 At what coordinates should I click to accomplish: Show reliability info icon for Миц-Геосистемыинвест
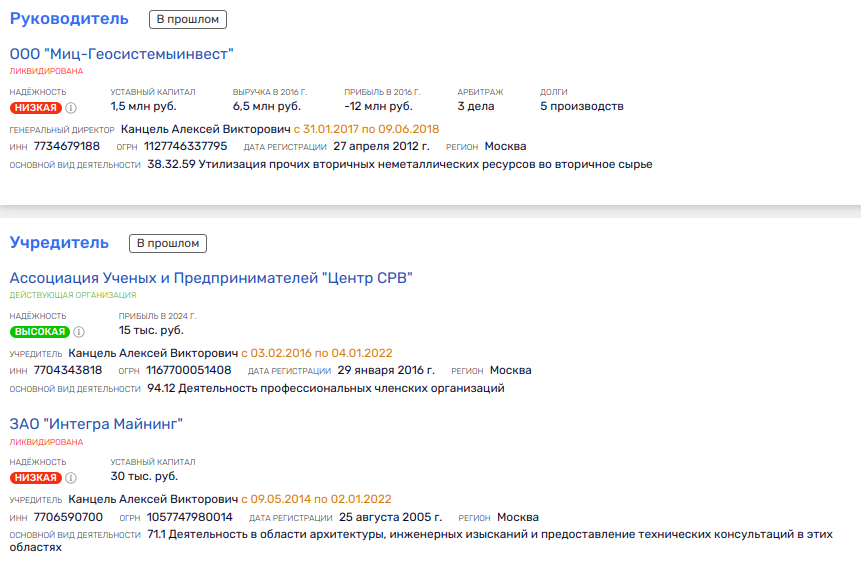point(71,108)
